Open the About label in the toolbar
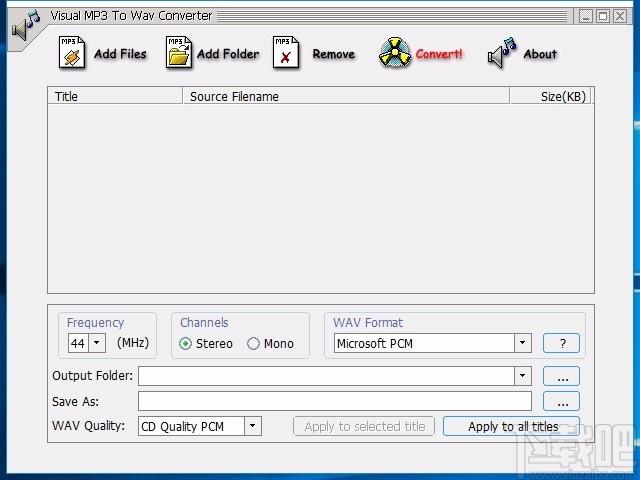The width and height of the screenshot is (640, 480). pos(540,54)
